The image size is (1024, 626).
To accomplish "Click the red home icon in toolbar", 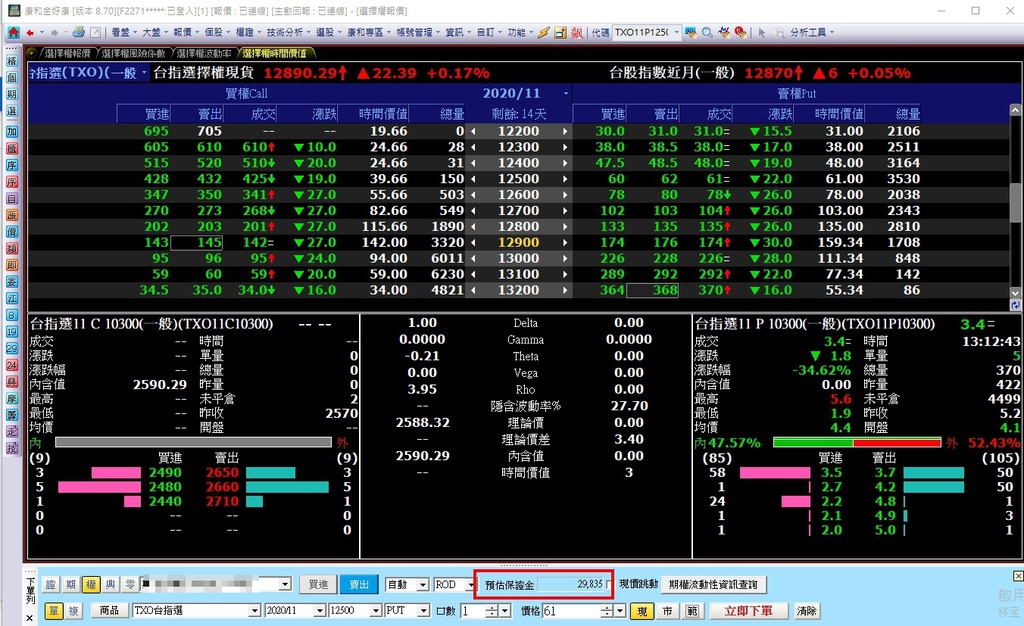I will point(14,32).
